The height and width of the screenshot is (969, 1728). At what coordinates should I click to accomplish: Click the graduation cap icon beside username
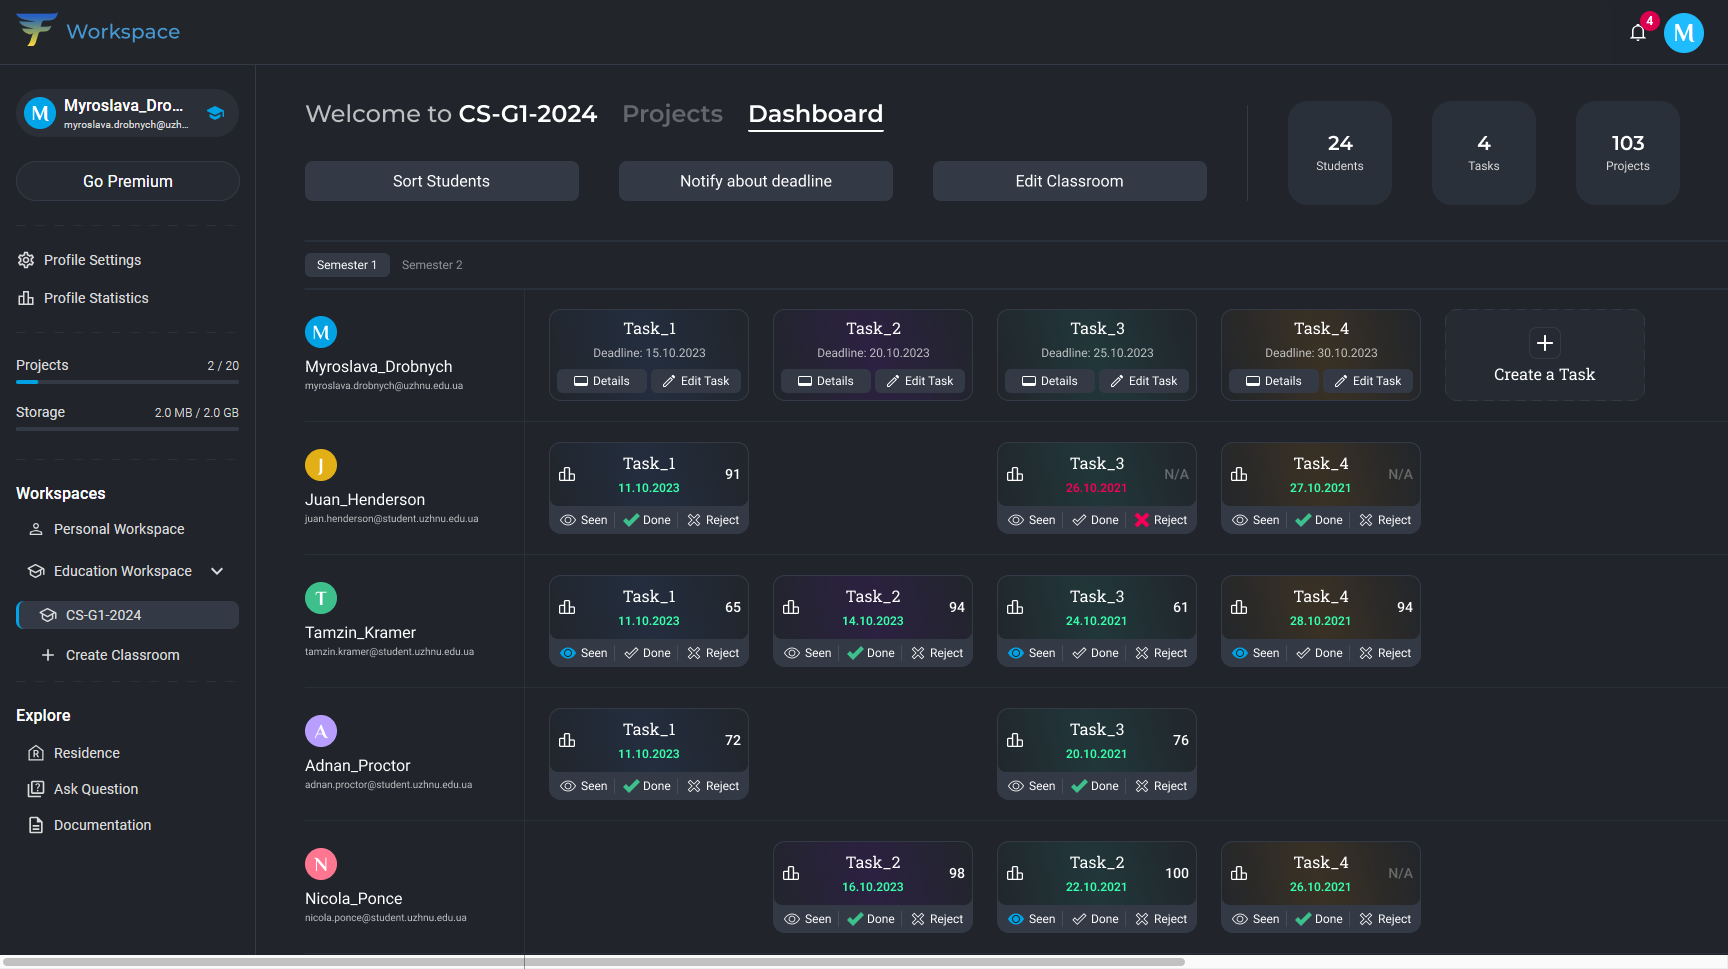click(x=215, y=113)
